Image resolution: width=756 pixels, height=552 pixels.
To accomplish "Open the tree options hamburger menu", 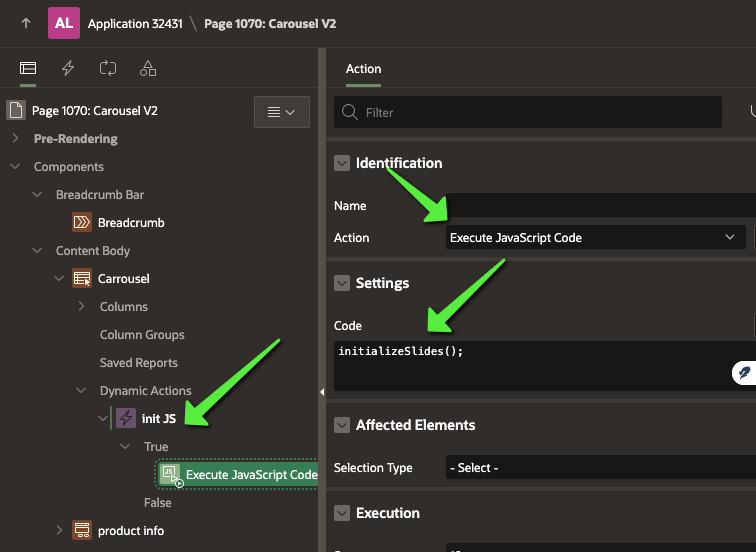I will pos(281,113).
